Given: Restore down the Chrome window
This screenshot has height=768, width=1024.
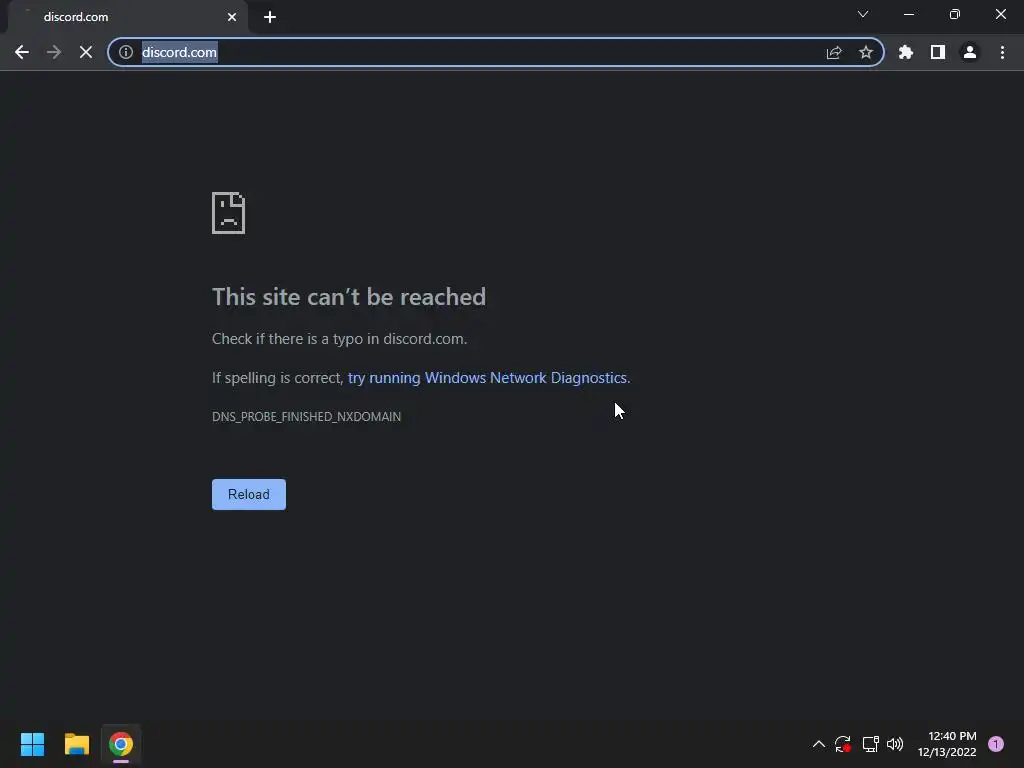Looking at the screenshot, I should tap(955, 14).
